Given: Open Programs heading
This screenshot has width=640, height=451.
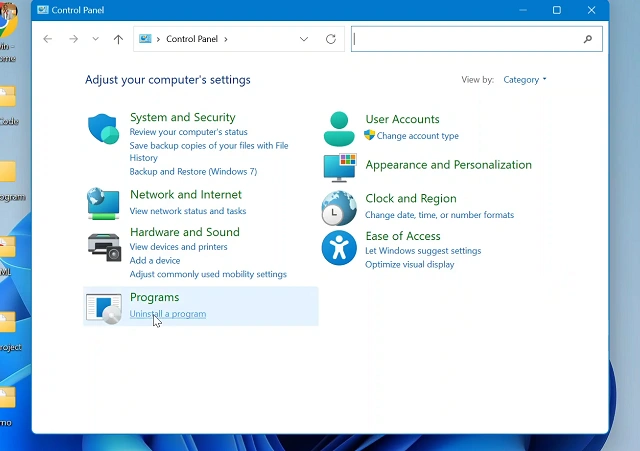Looking at the screenshot, I should click(x=154, y=297).
